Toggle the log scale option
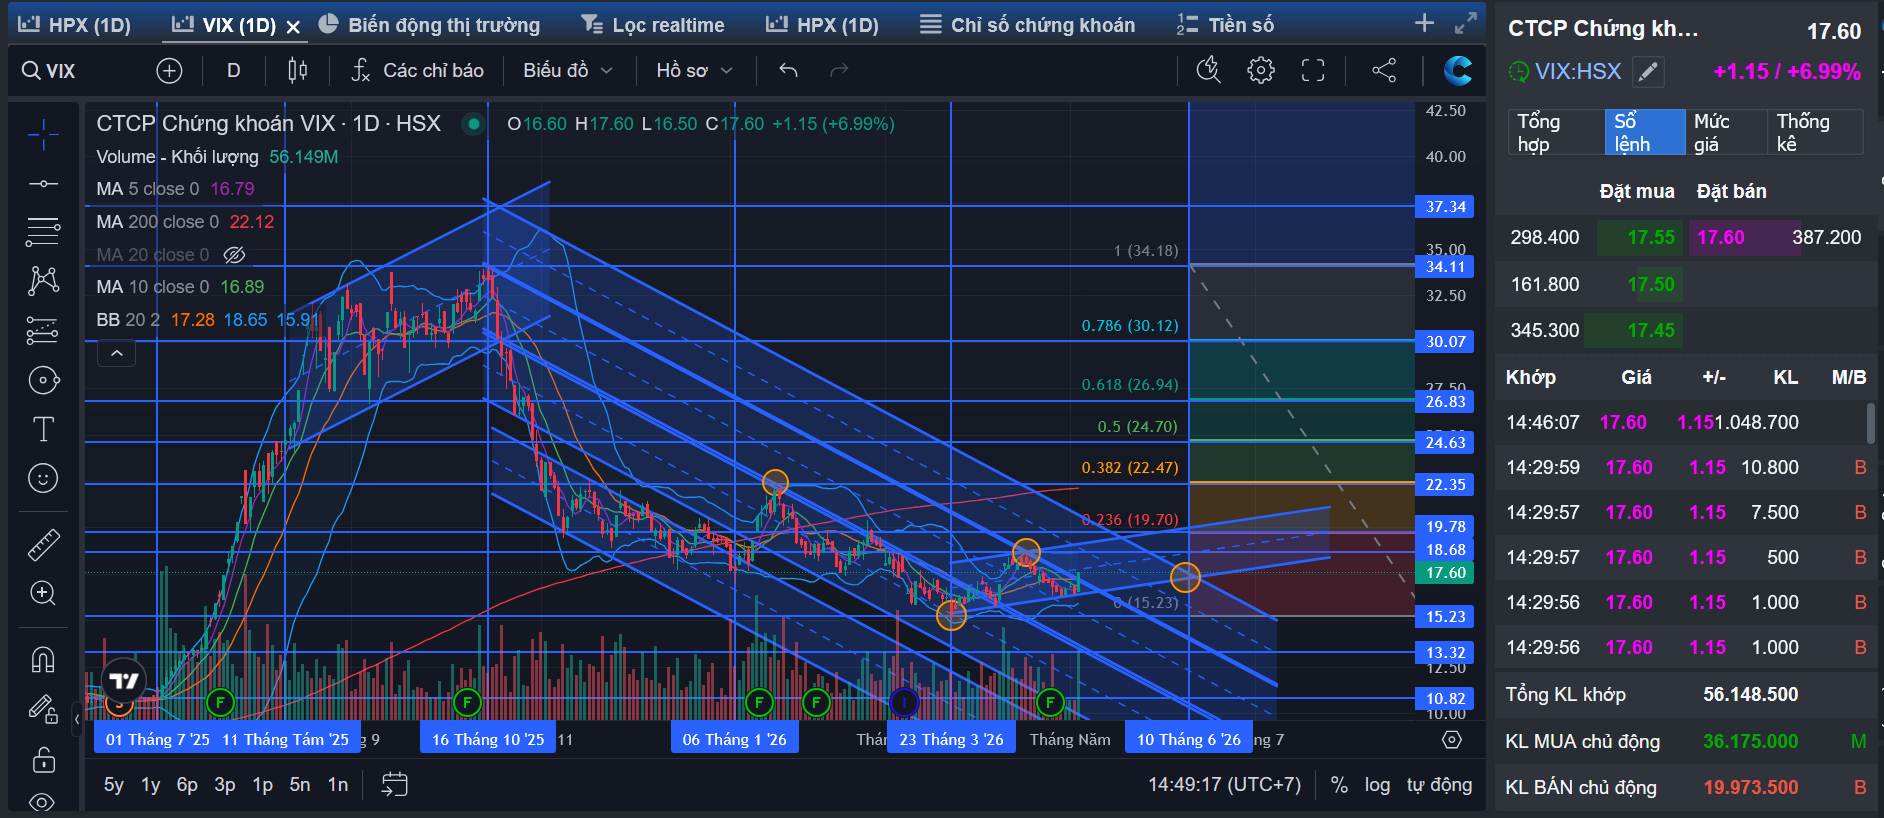The height and width of the screenshot is (818, 1884). 1377,785
